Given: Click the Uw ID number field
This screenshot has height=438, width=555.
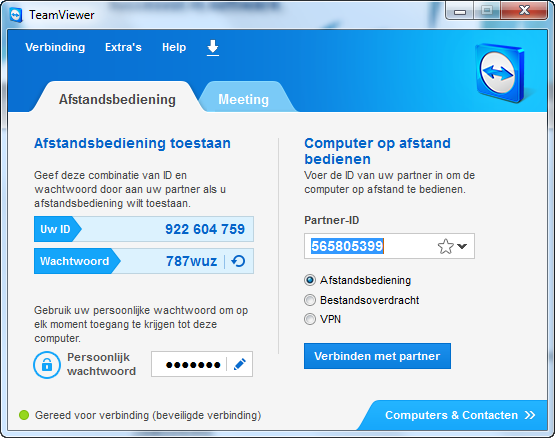Looking at the screenshot, I should (144, 229).
